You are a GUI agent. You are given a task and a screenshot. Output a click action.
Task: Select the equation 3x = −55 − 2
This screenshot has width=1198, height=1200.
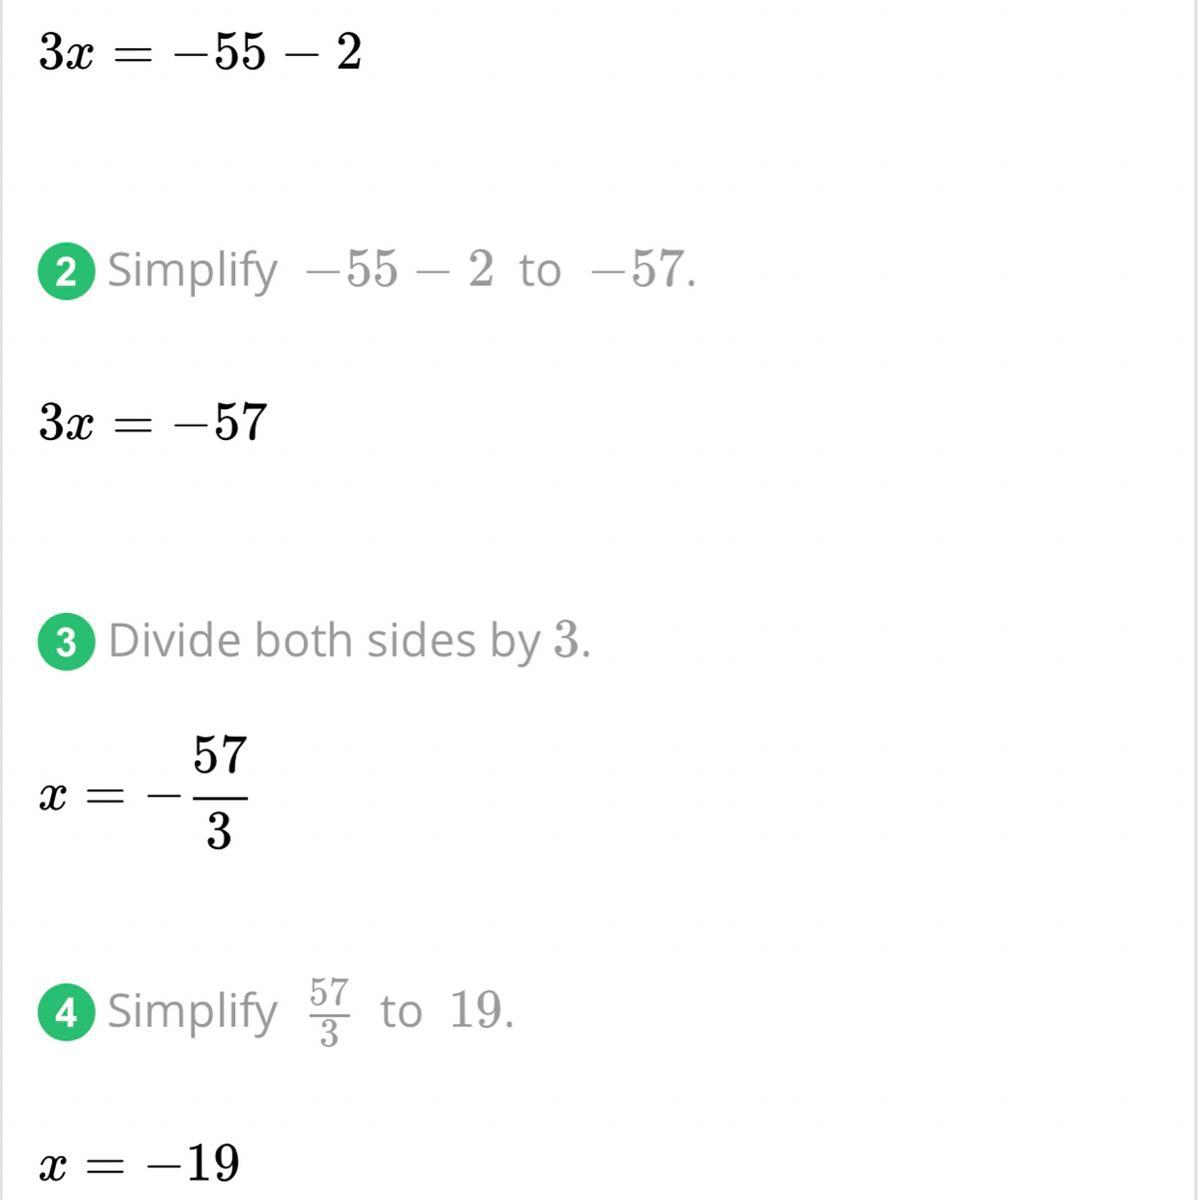click(200, 52)
